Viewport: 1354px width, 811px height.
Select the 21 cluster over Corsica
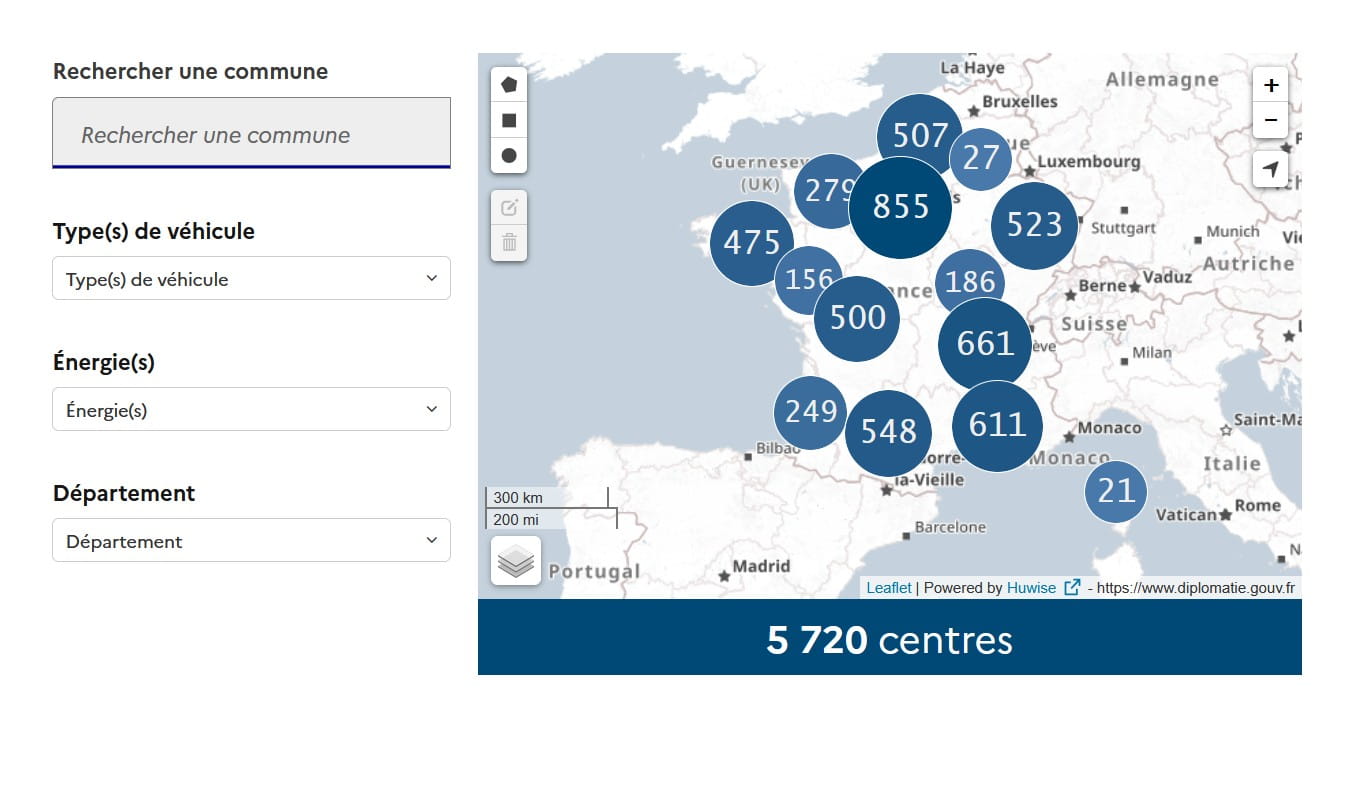pyautogui.click(x=1116, y=491)
